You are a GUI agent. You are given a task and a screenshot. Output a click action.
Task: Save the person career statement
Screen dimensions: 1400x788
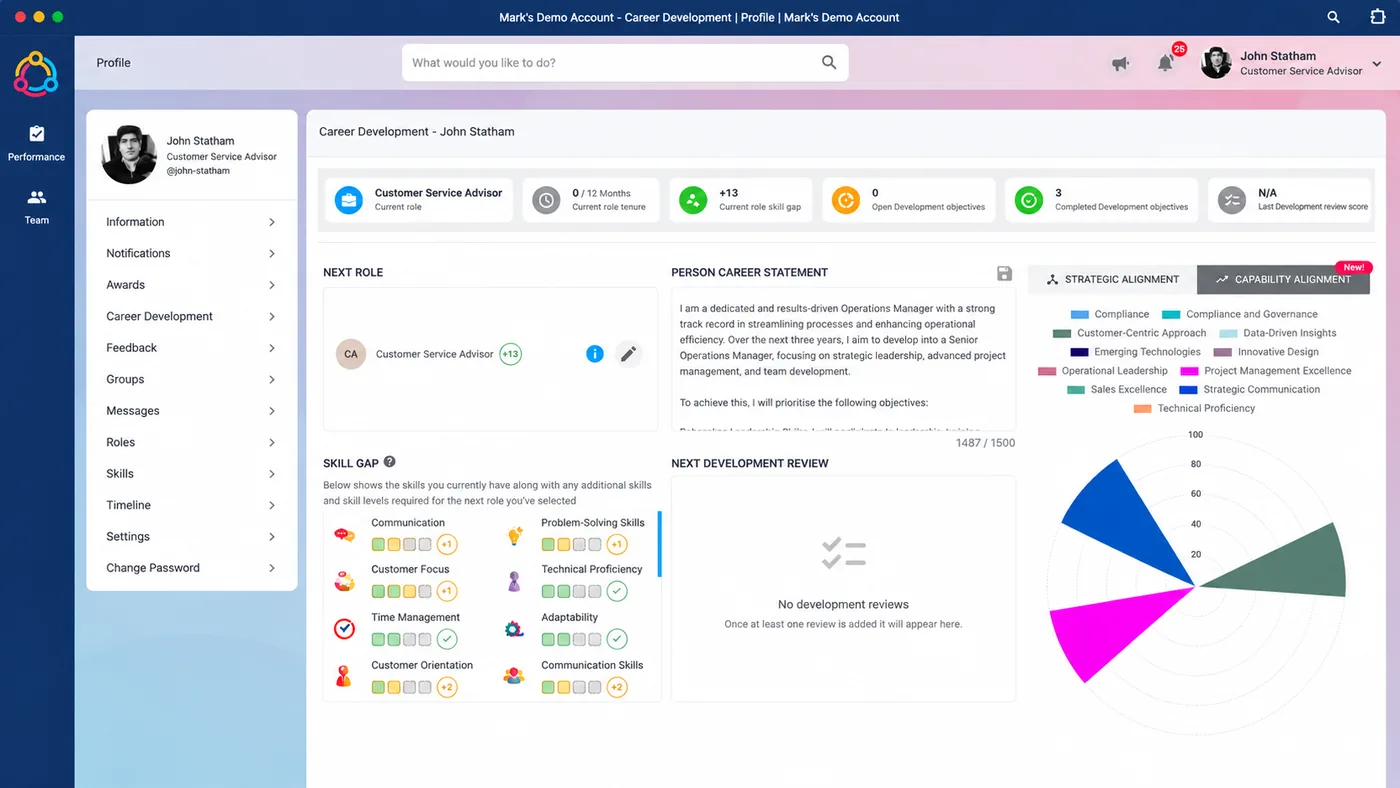(1005, 273)
